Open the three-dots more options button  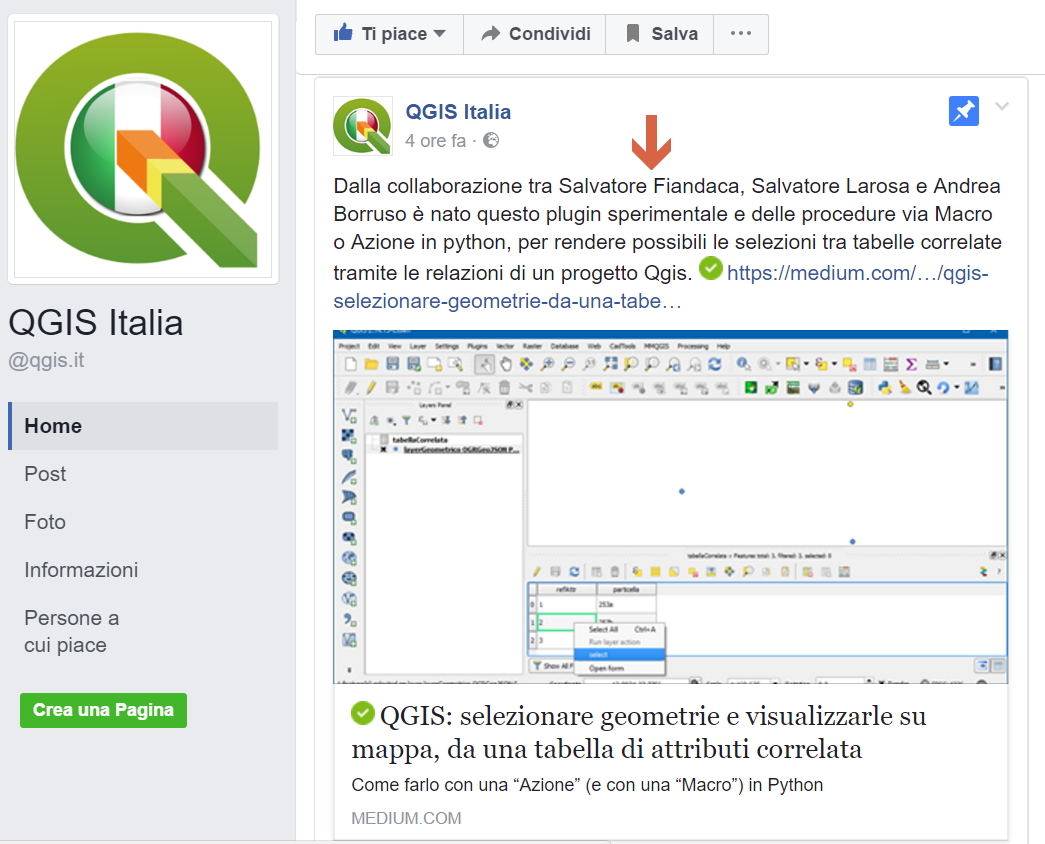click(x=740, y=34)
